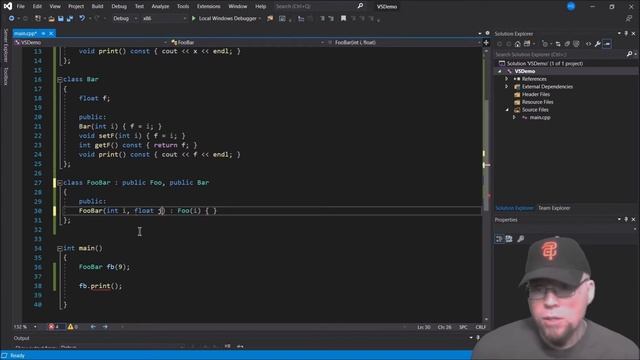Open the x86 platform dropdown
Image resolution: width=640 pixels, height=360 pixels.
point(164,18)
